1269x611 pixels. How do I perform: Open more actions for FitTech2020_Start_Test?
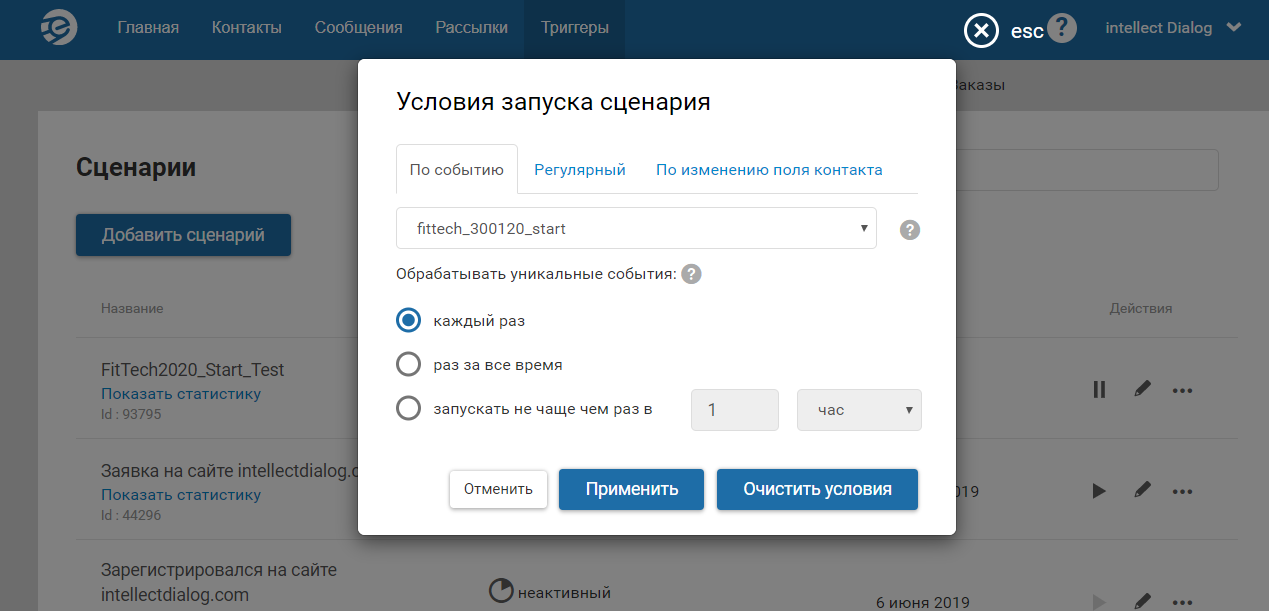tap(1182, 390)
